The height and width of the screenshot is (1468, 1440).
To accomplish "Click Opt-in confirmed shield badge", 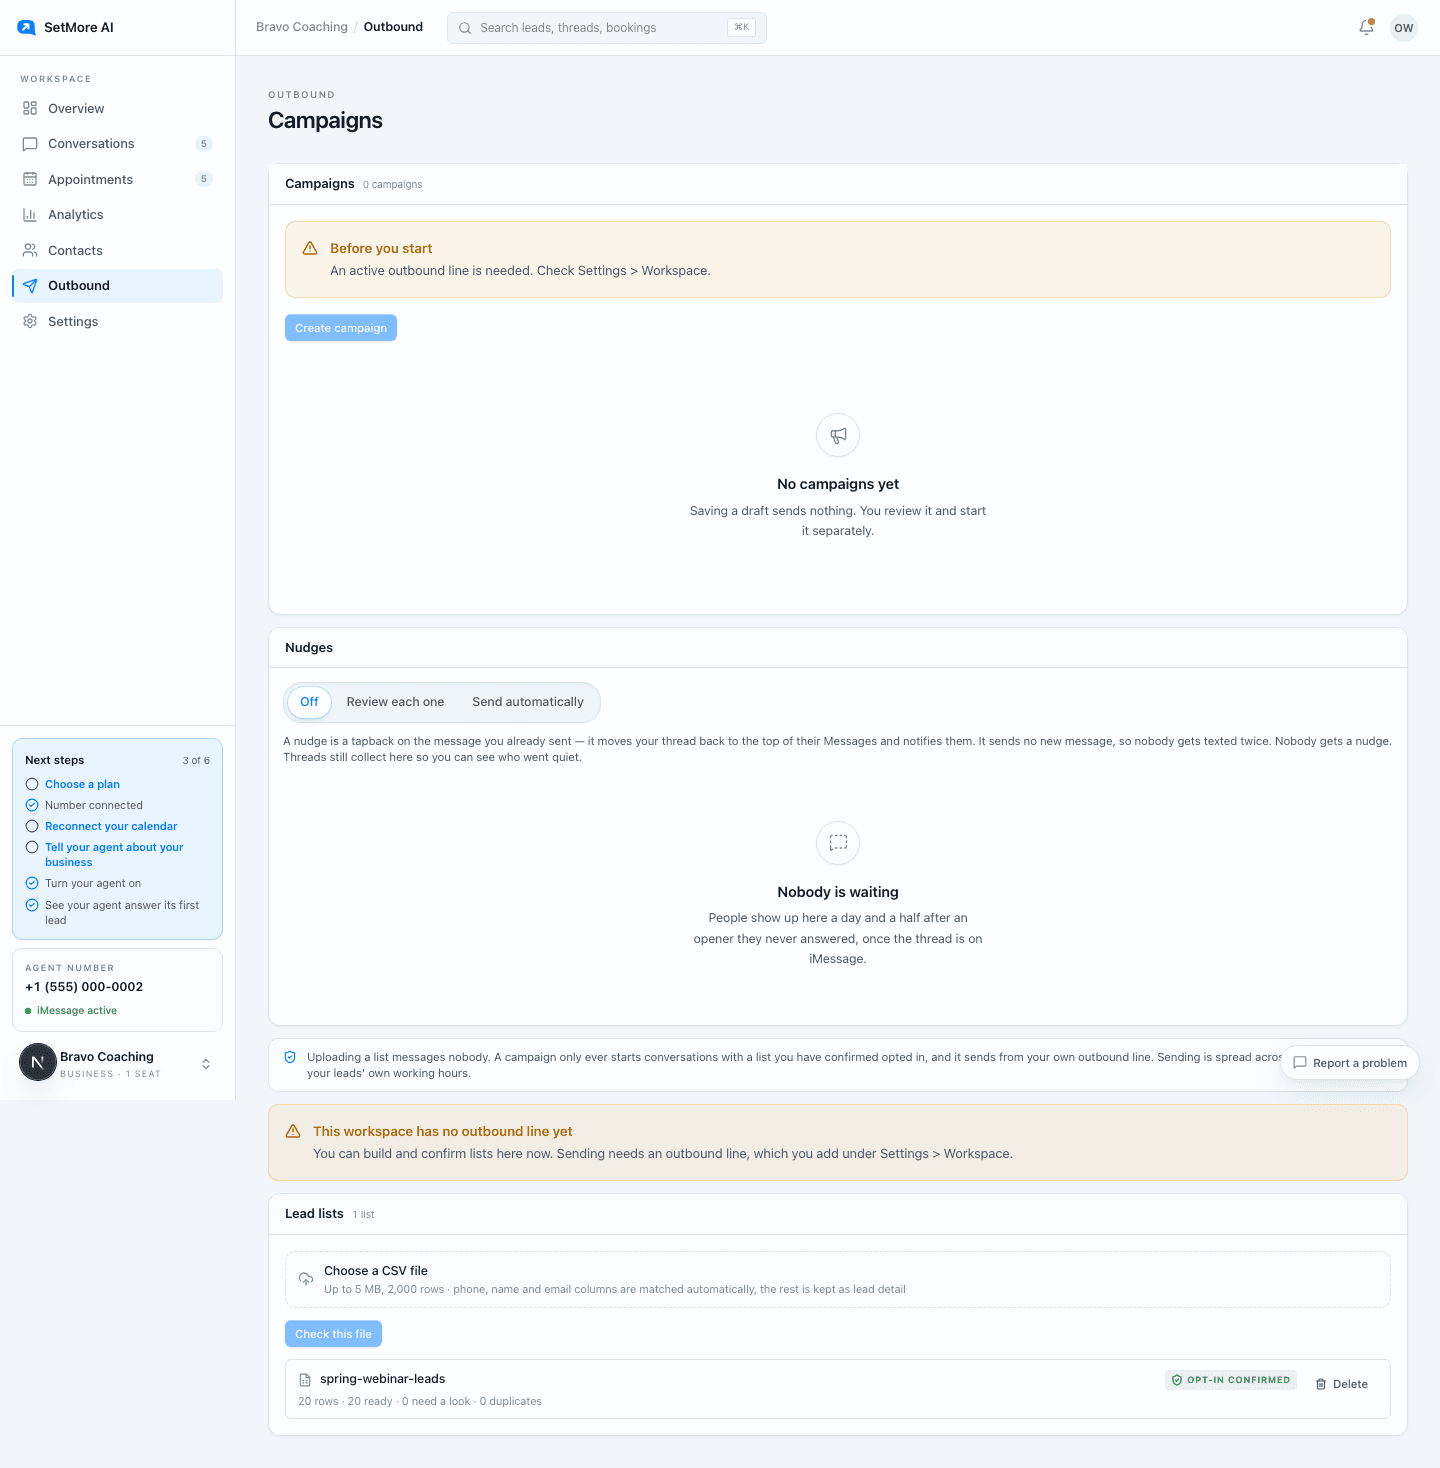I will 1230,1380.
